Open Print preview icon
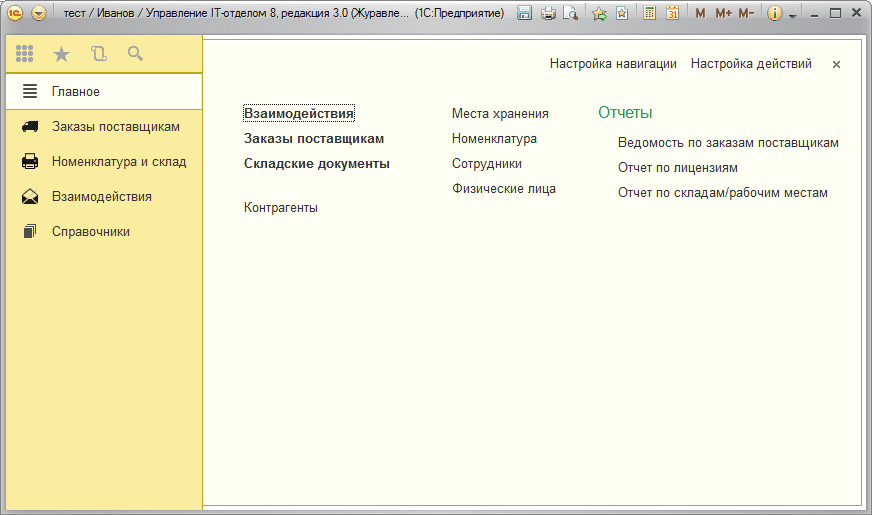Screen dimensions: 872x515 pyautogui.click(x=571, y=13)
